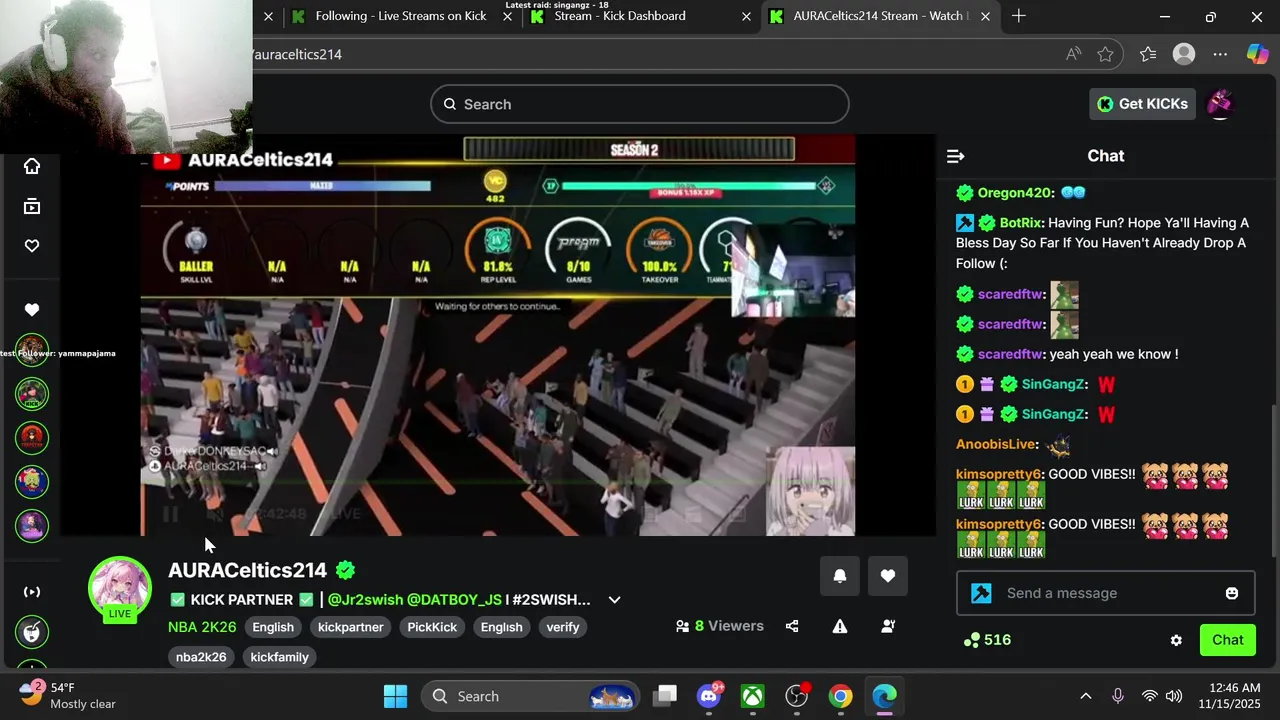Image resolution: width=1280 pixels, height=720 pixels.
Task: Open Edge settings and more menu
Action: click(1220, 54)
